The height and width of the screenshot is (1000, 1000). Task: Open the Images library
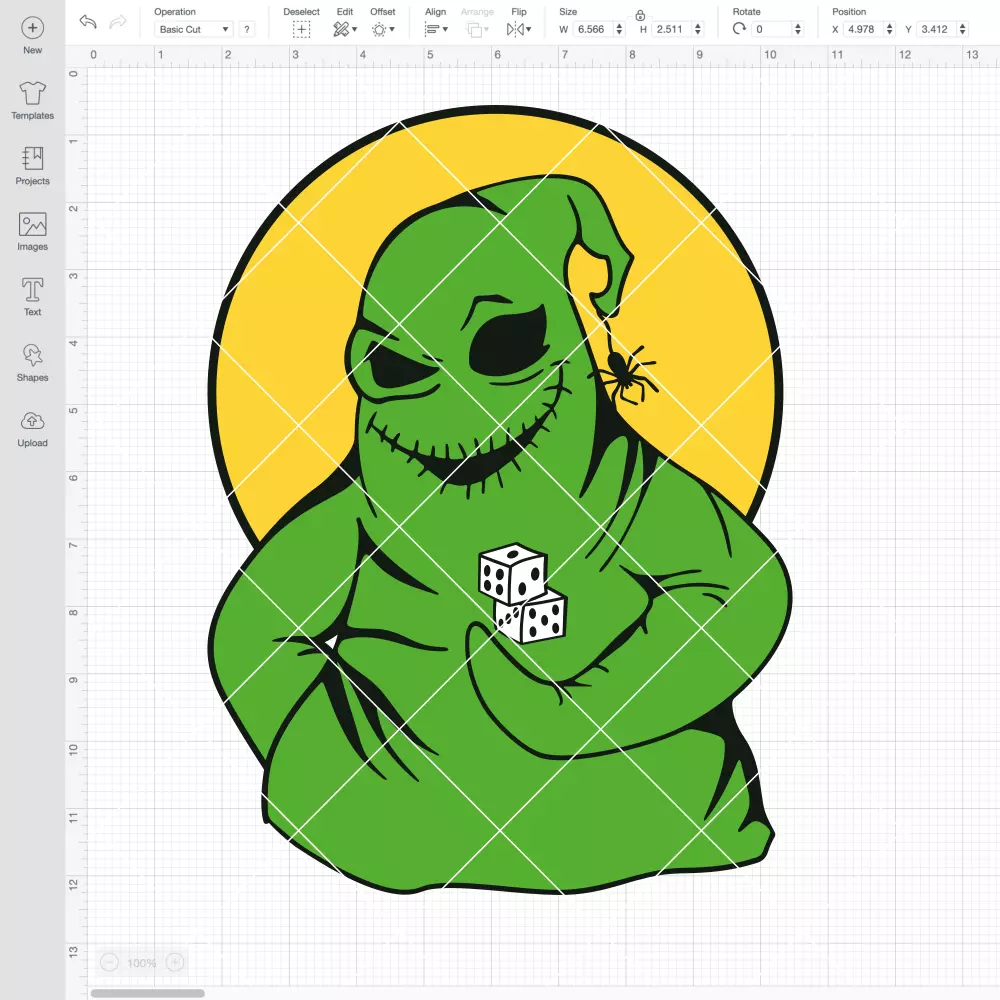pos(33,232)
